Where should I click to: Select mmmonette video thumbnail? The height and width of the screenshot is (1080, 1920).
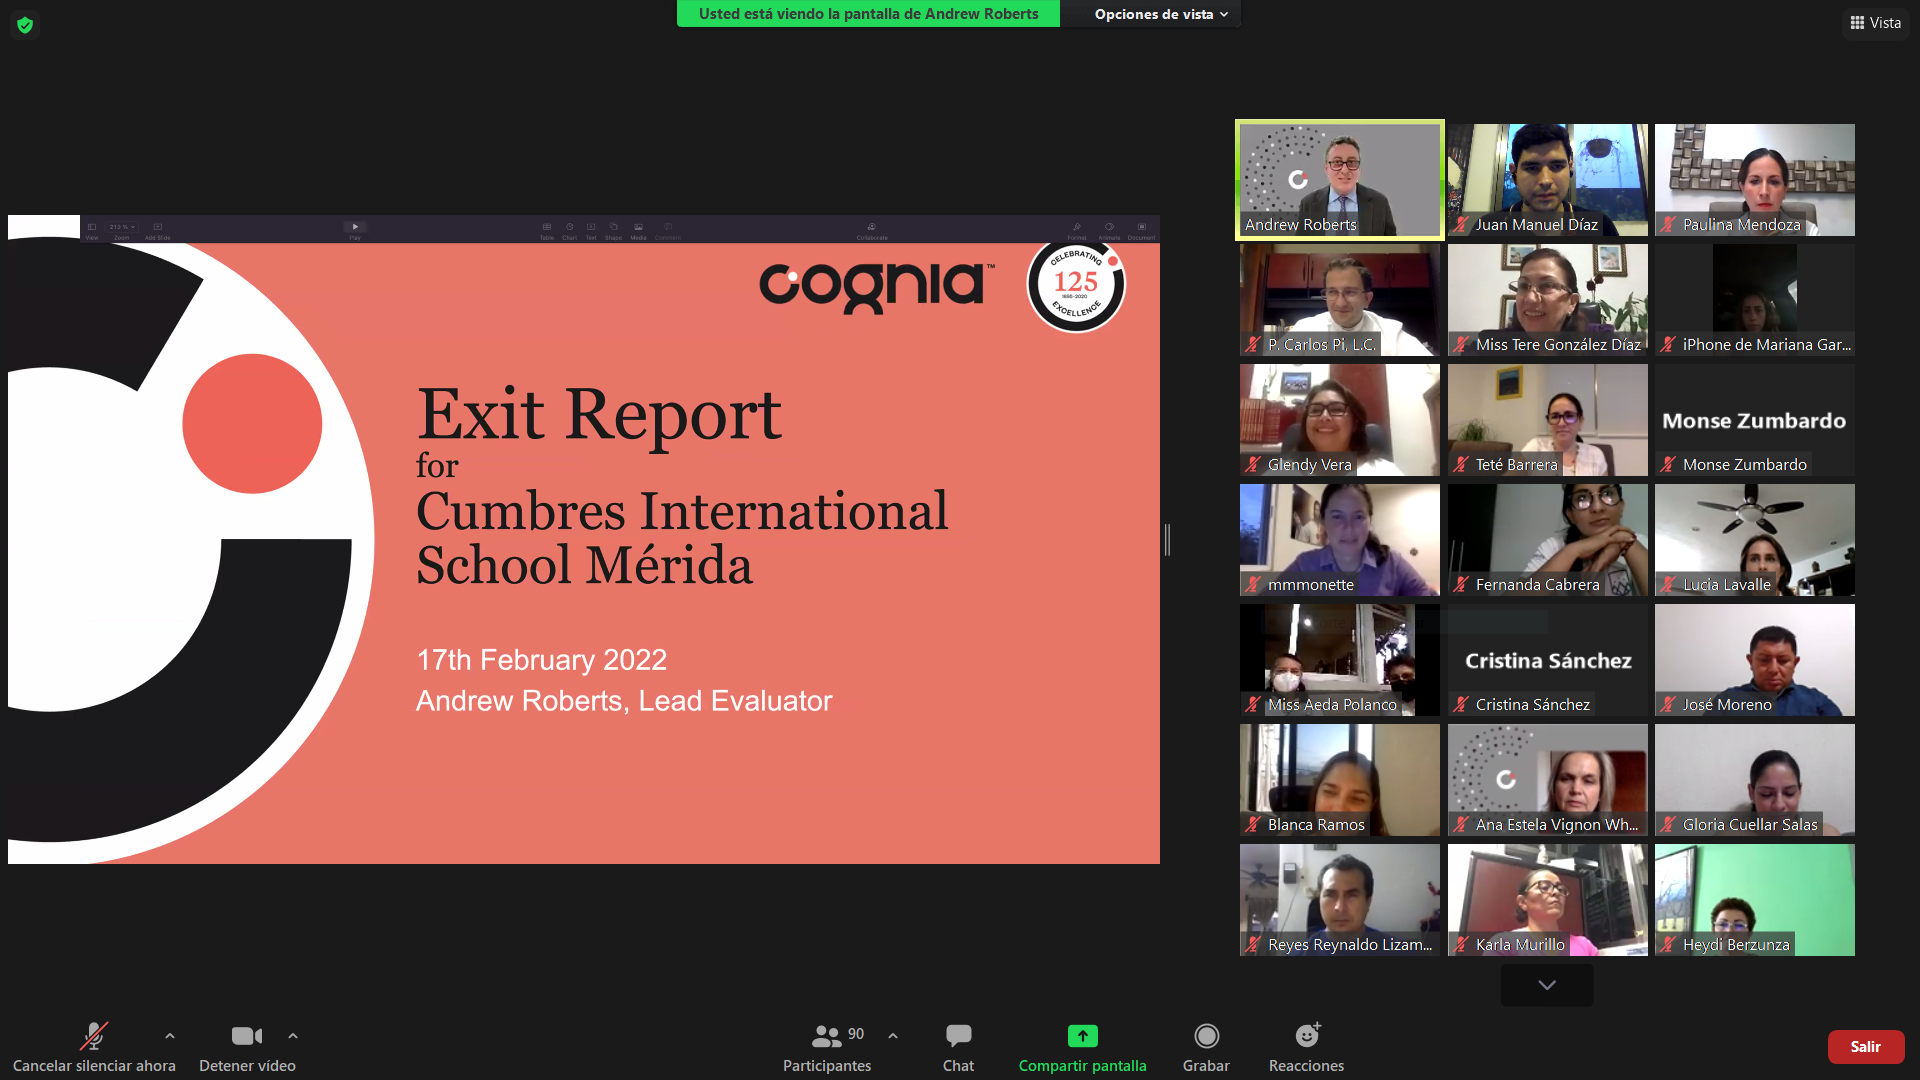point(1340,540)
